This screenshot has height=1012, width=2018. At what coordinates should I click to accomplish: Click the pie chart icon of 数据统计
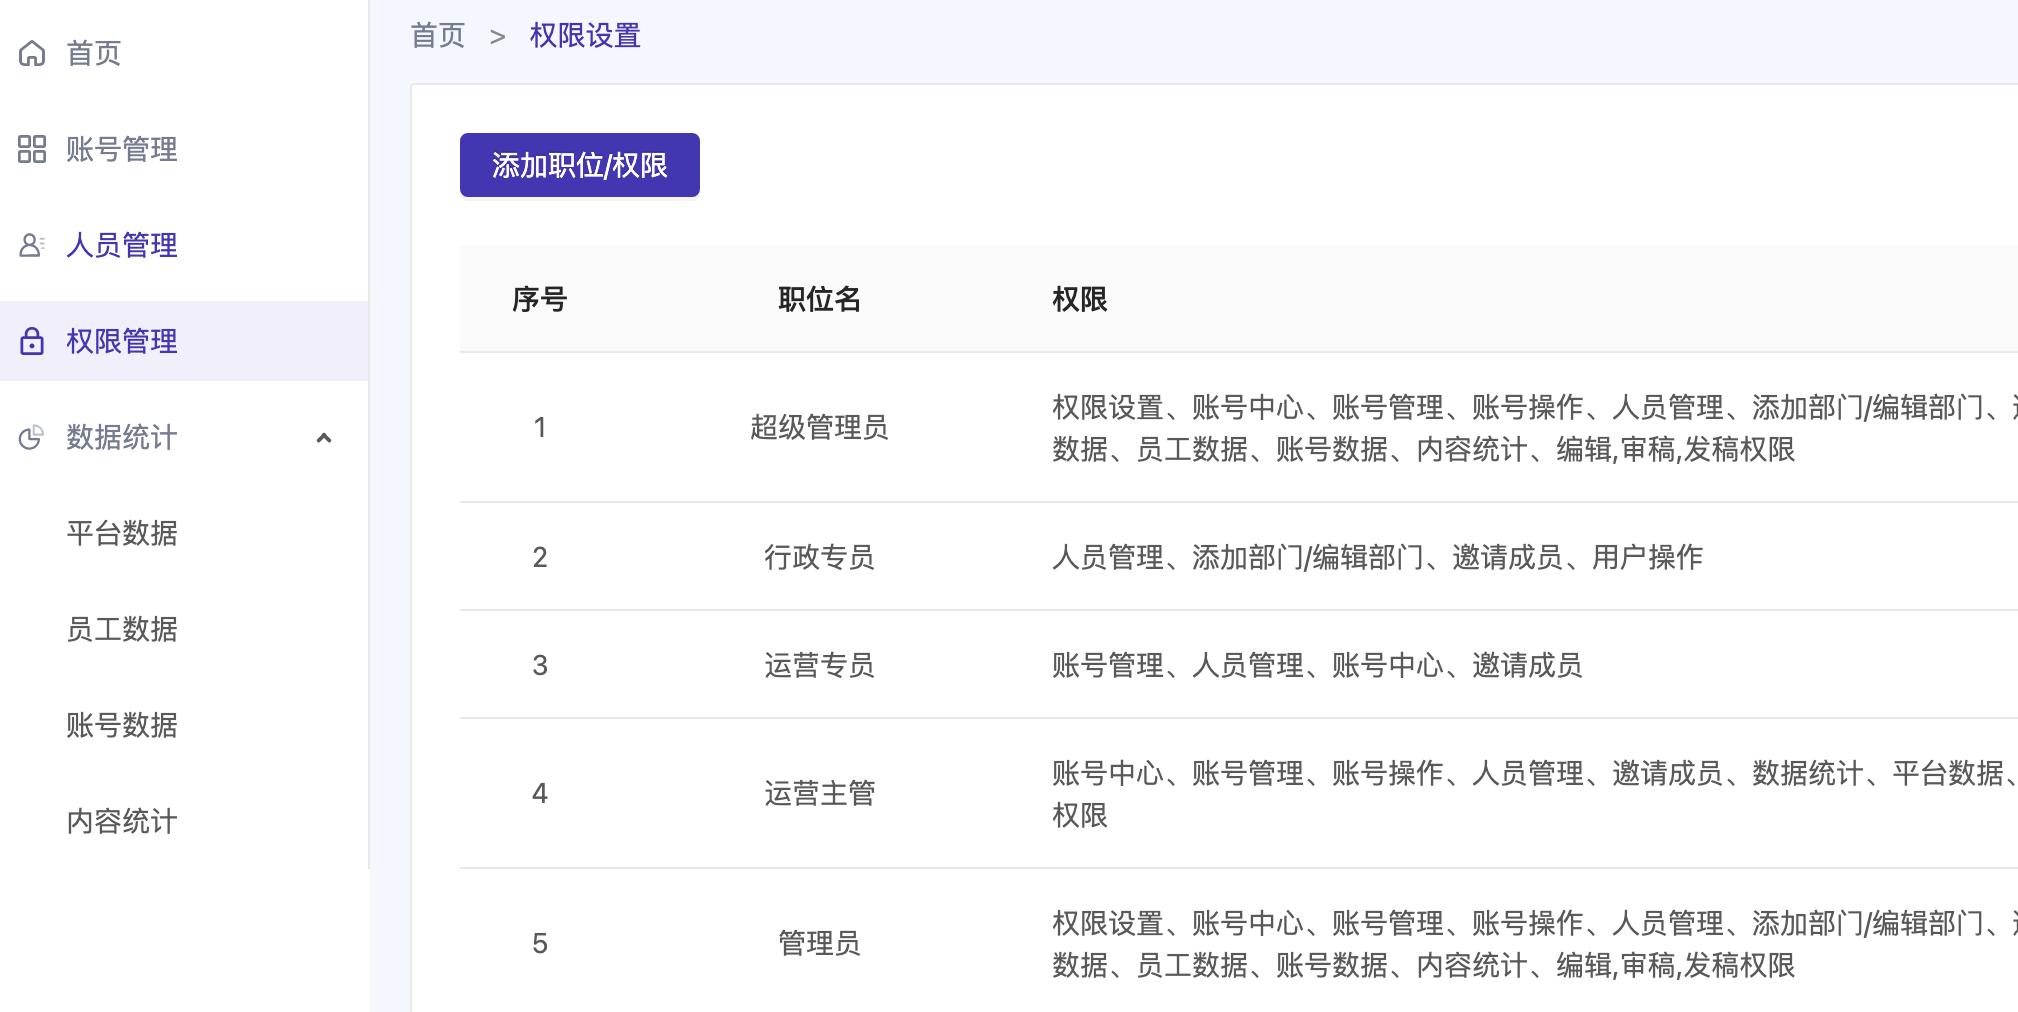(x=33, y=437)
